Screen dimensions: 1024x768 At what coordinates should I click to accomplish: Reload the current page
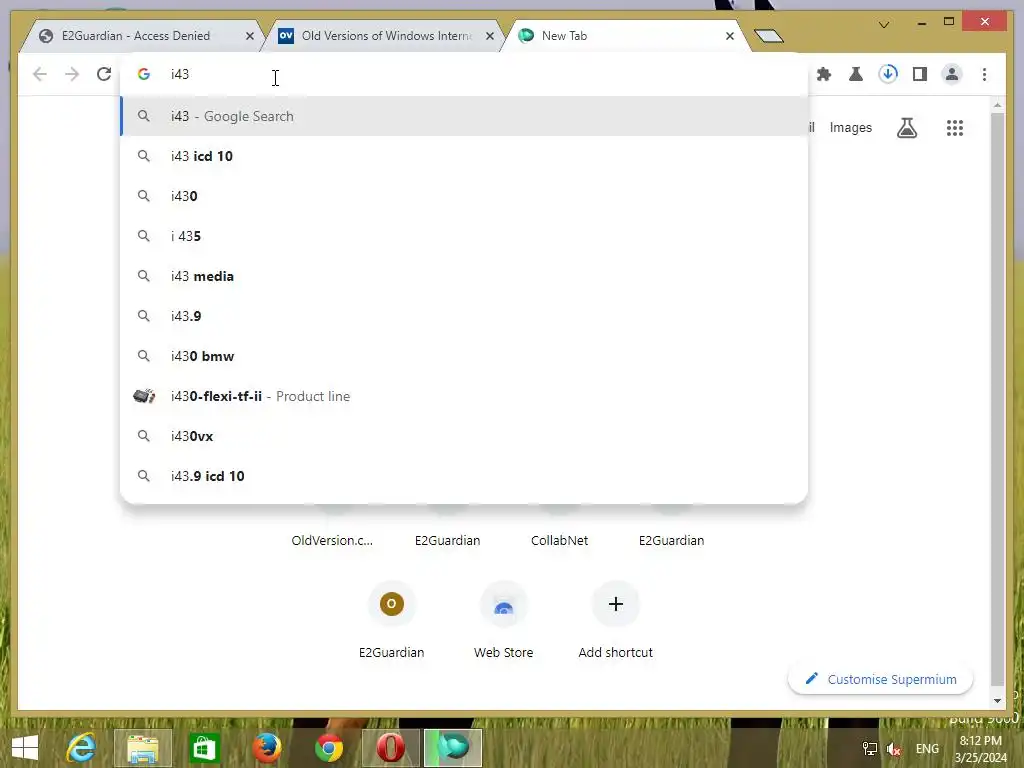[104, 74]
